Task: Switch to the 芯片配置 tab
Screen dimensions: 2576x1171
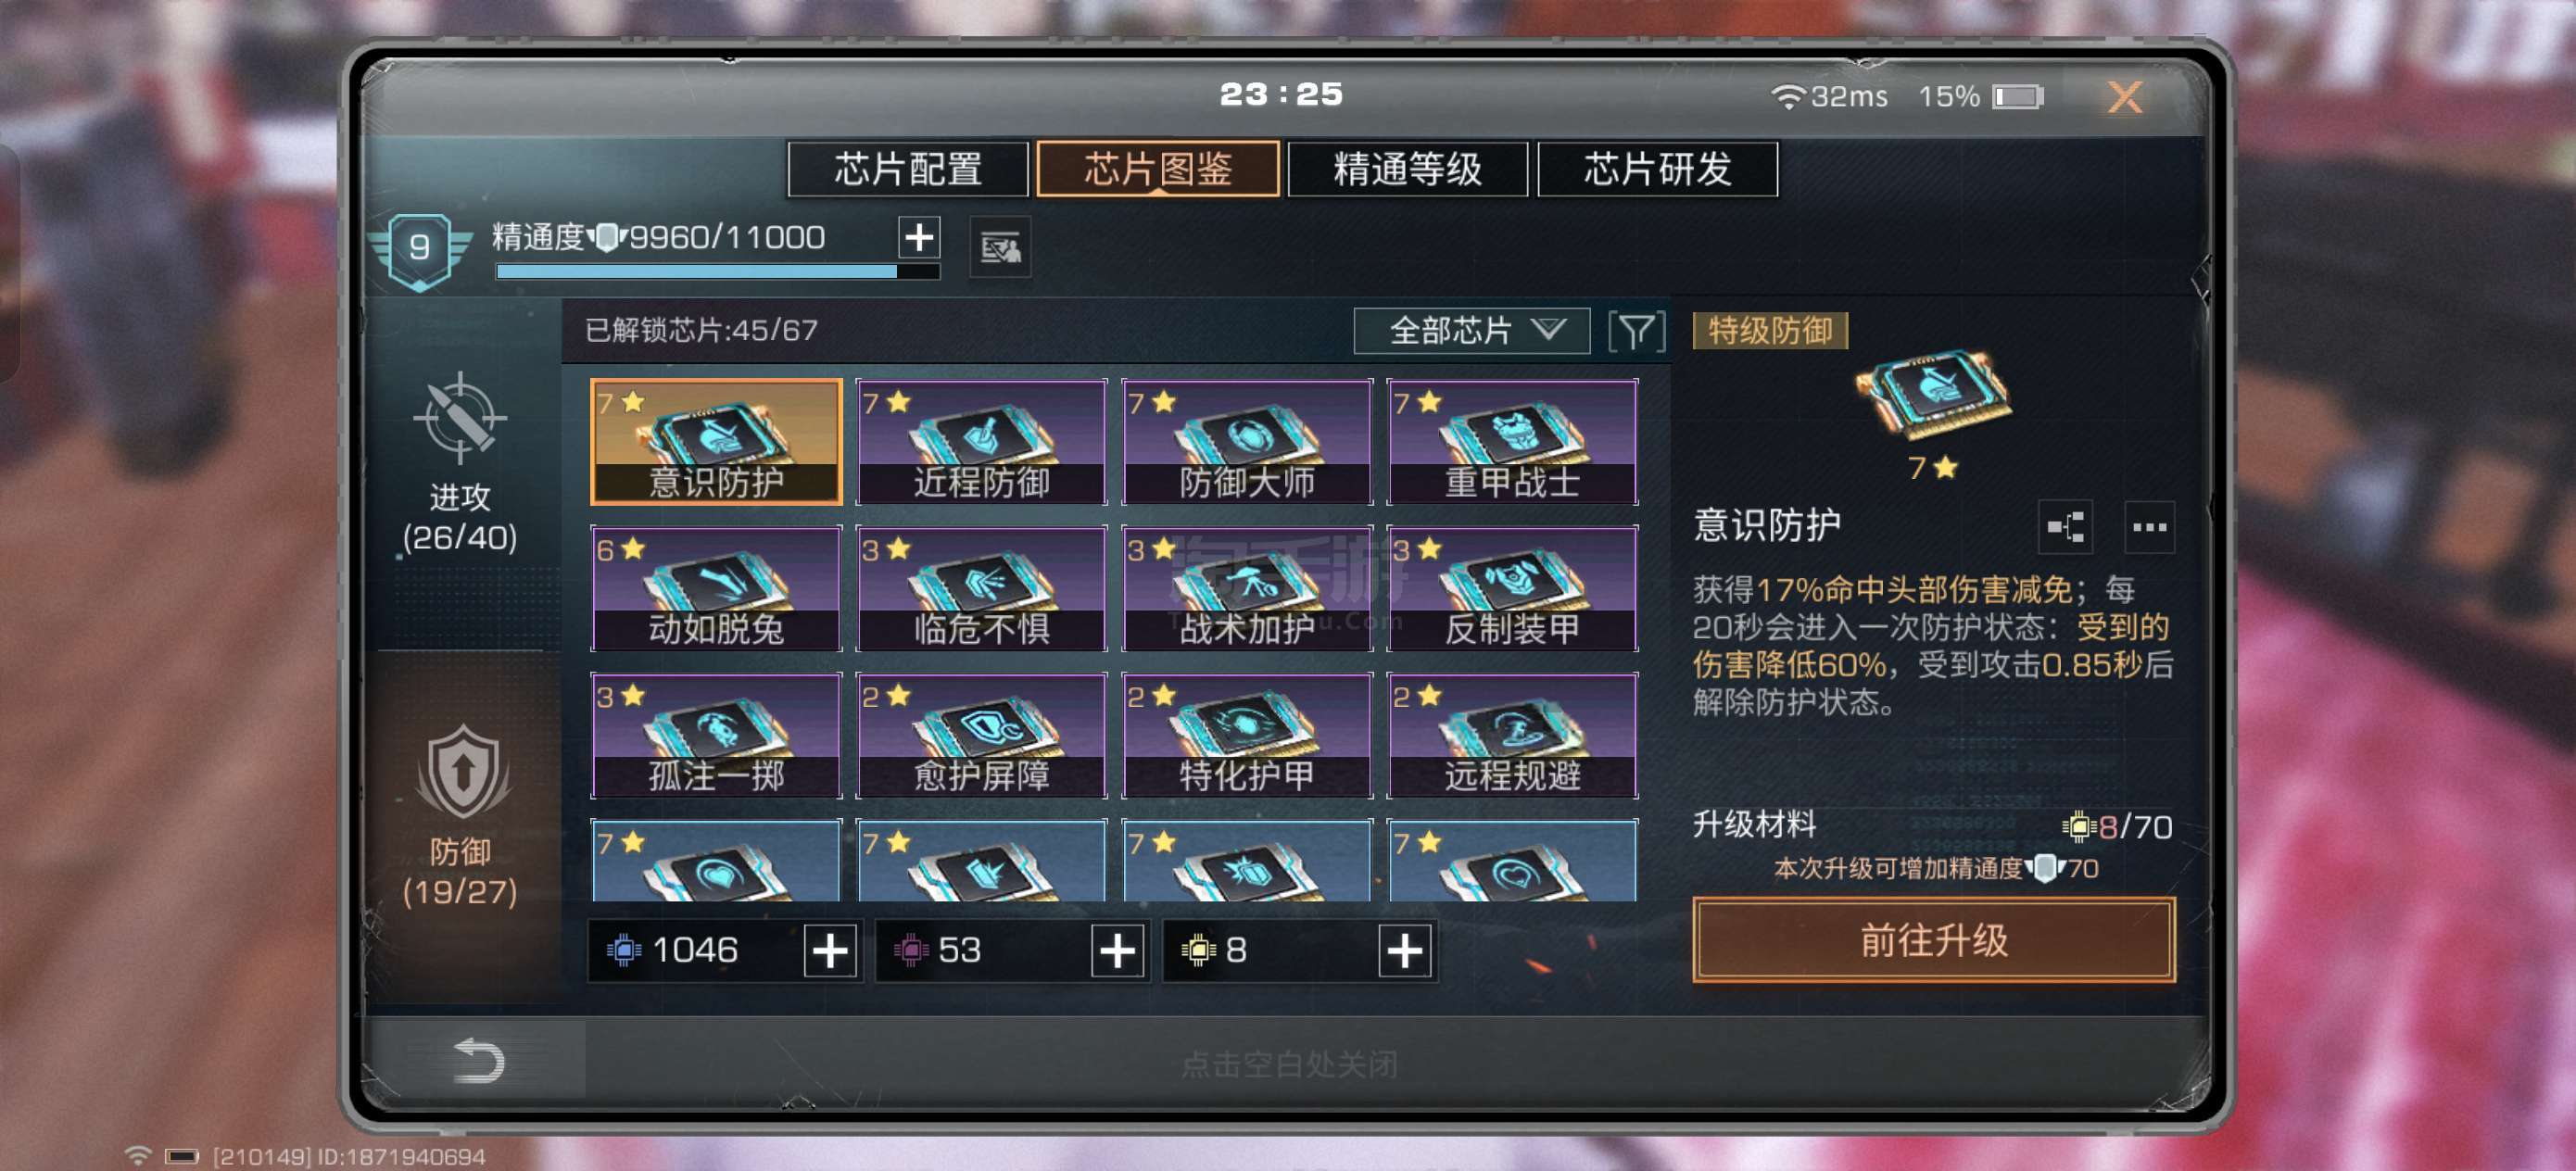Action: 908,169
